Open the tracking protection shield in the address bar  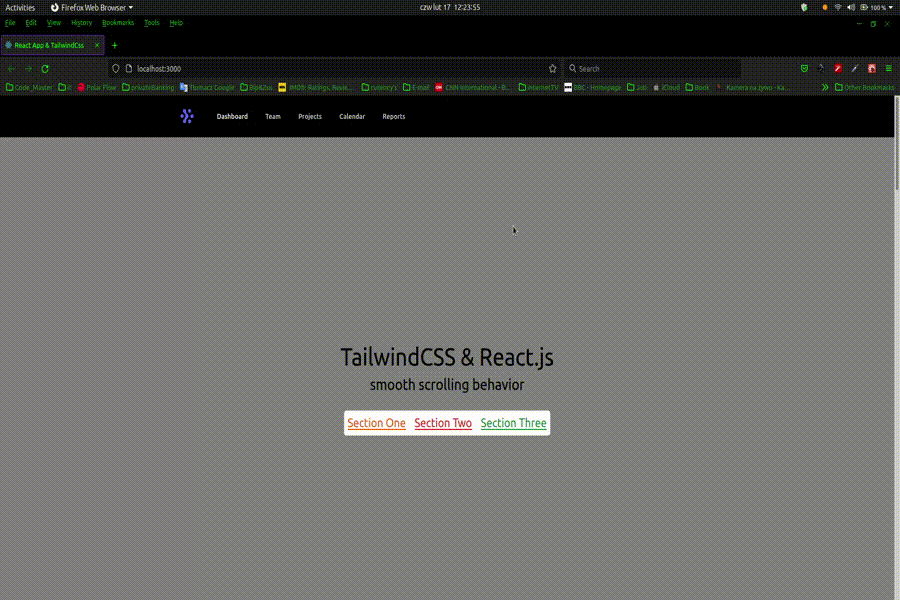click(x=116, y=69)
